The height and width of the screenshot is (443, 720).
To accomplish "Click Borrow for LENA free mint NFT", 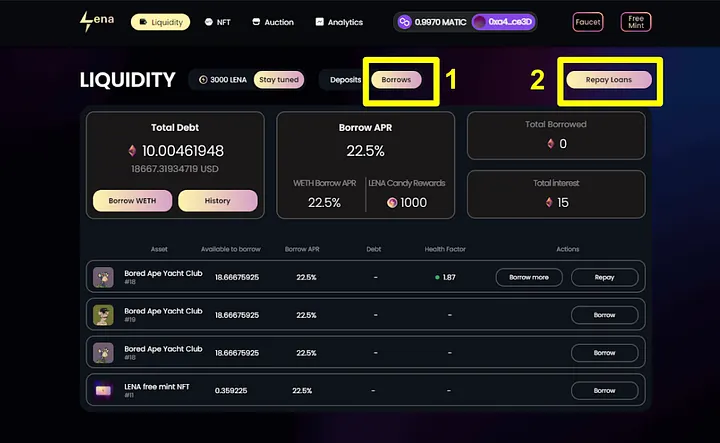I will pos(604,391).
